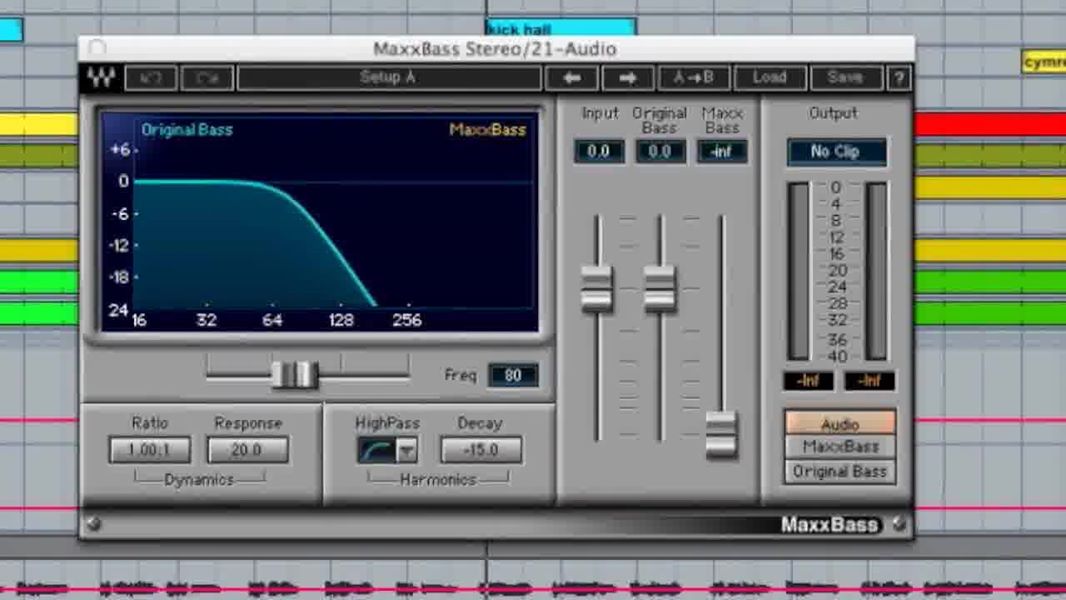Screen dimensions: 1066x600
Task: Click the Original Bass label in graph
Action: [187, 130]
